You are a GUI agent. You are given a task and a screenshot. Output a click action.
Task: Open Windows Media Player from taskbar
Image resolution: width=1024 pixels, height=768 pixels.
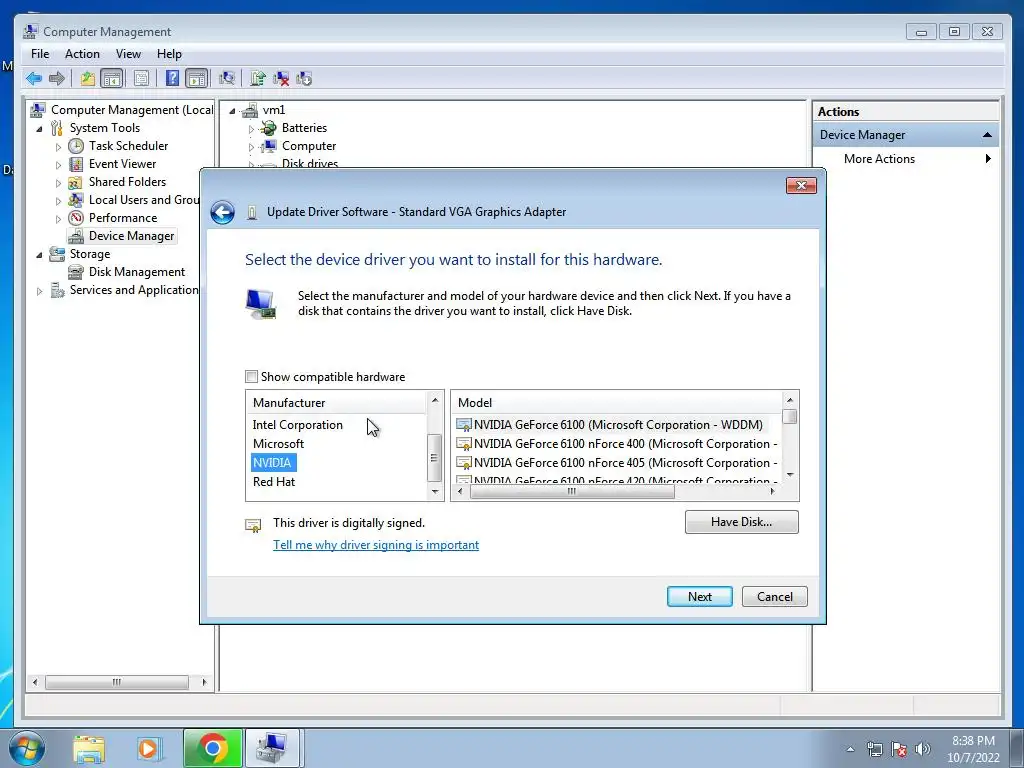pyautogui.click(x=148, y=748)
